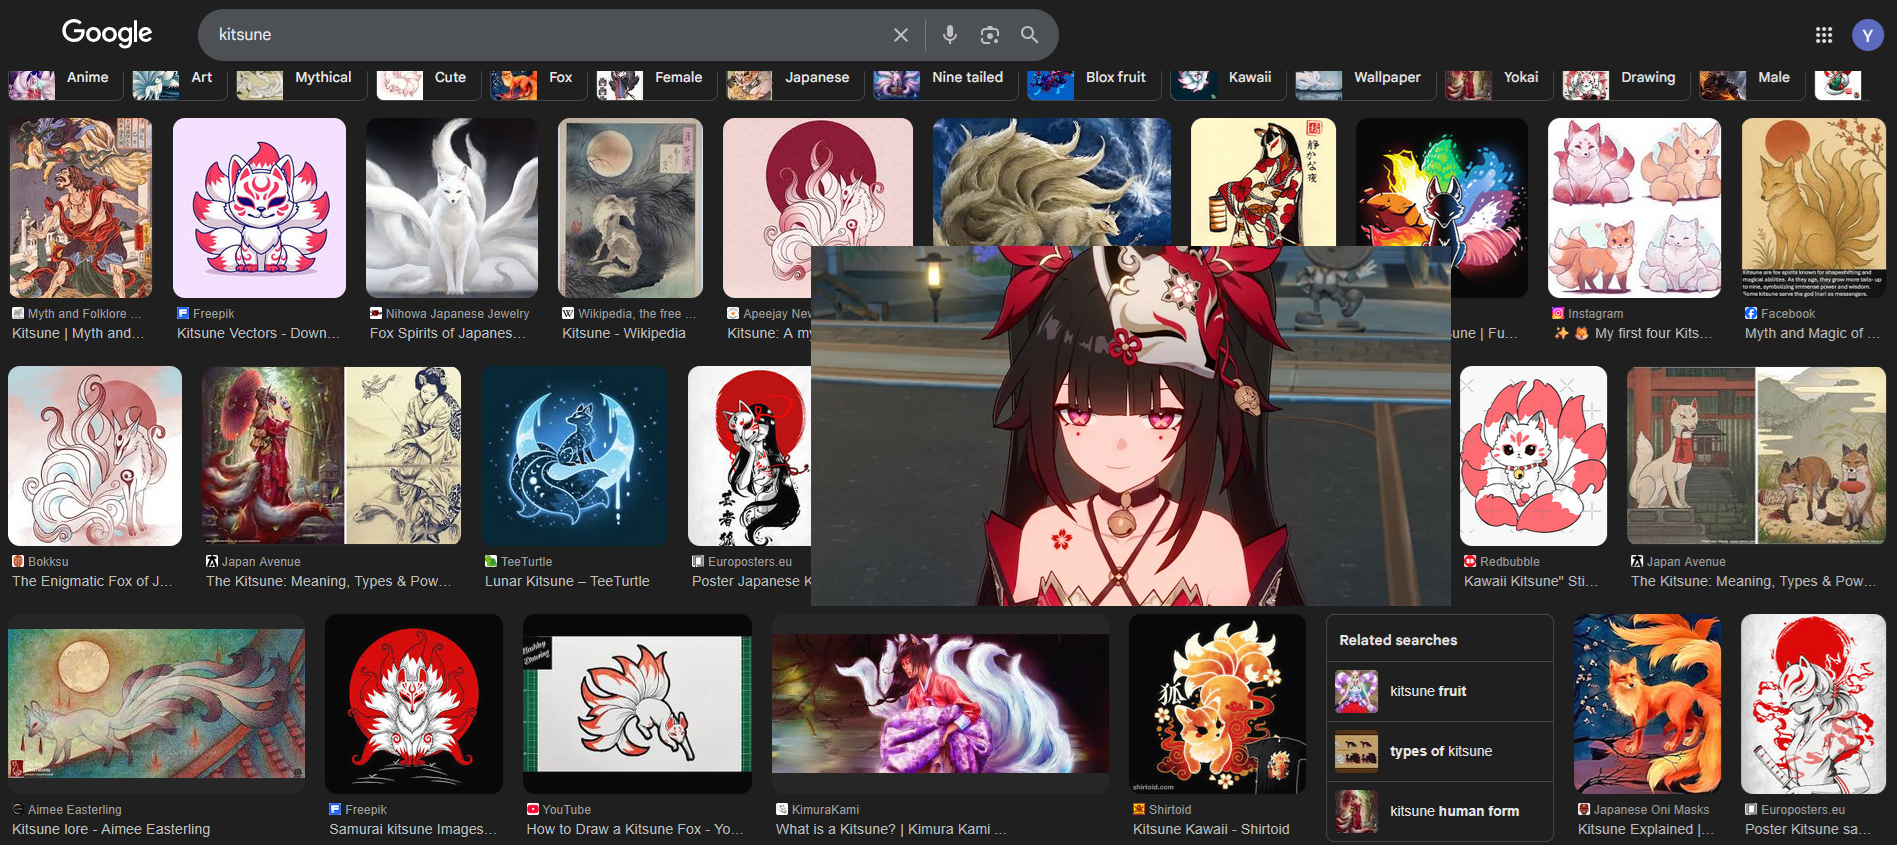Open the TeeTurtle Lunar Kitsune thumbnail

click(x=574, y=456)
